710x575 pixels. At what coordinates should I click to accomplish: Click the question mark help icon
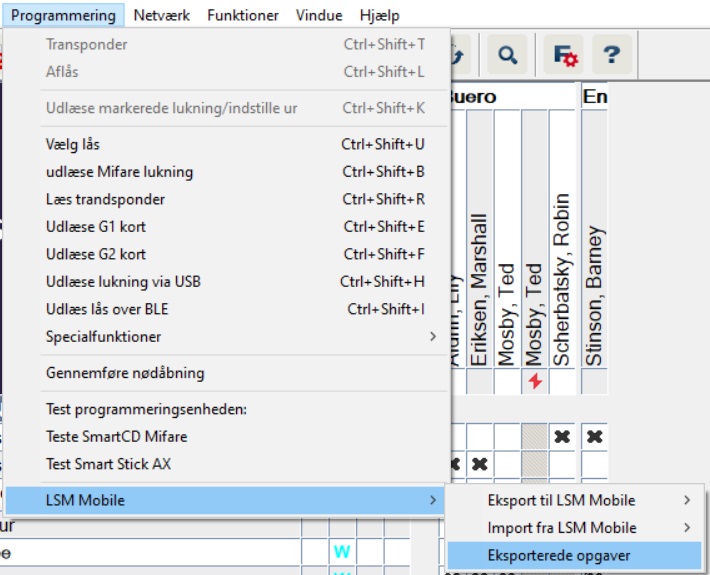point(611,56)
